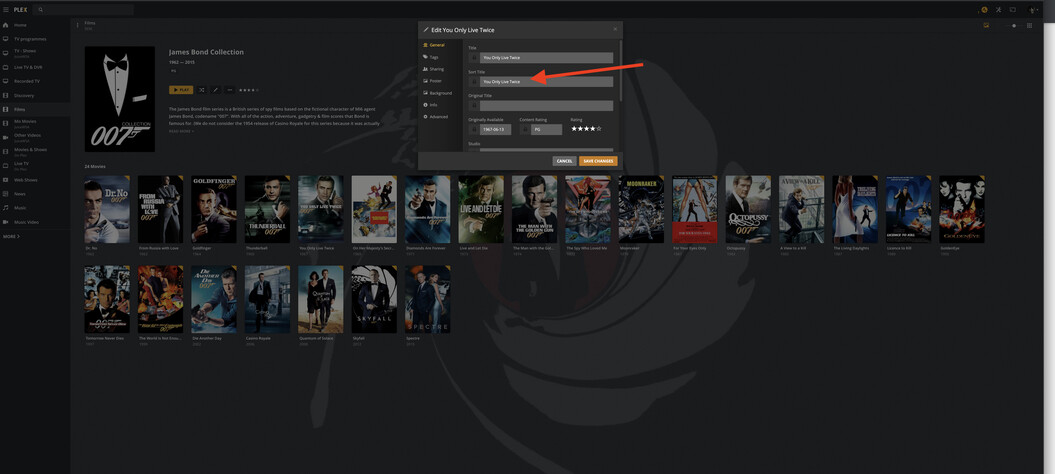This screenshot has height=474, width=1055.
Task: Open the Octopussy poster
Action: pyautogui.click(x=748, y=209)
